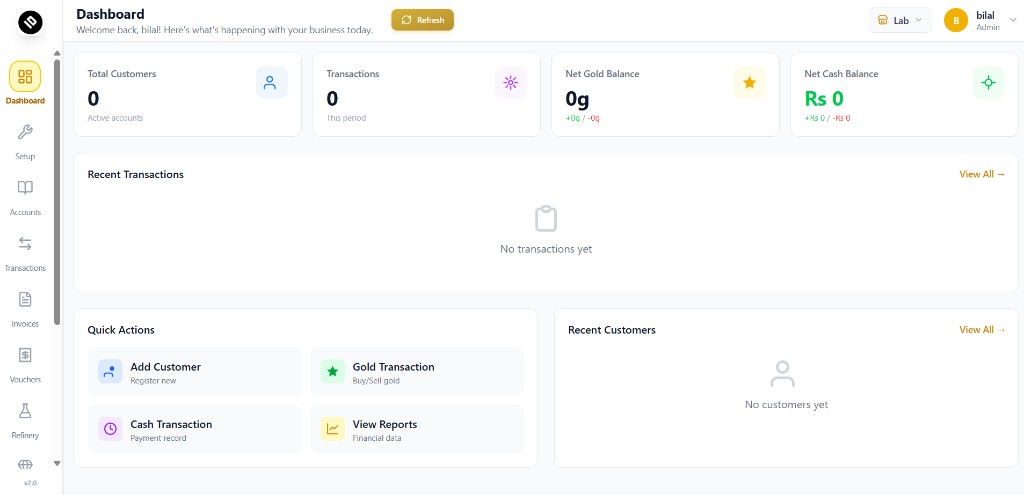Click the Add Customer person icon
Viewport: 1024px width, 495px height.
point(110,372)
